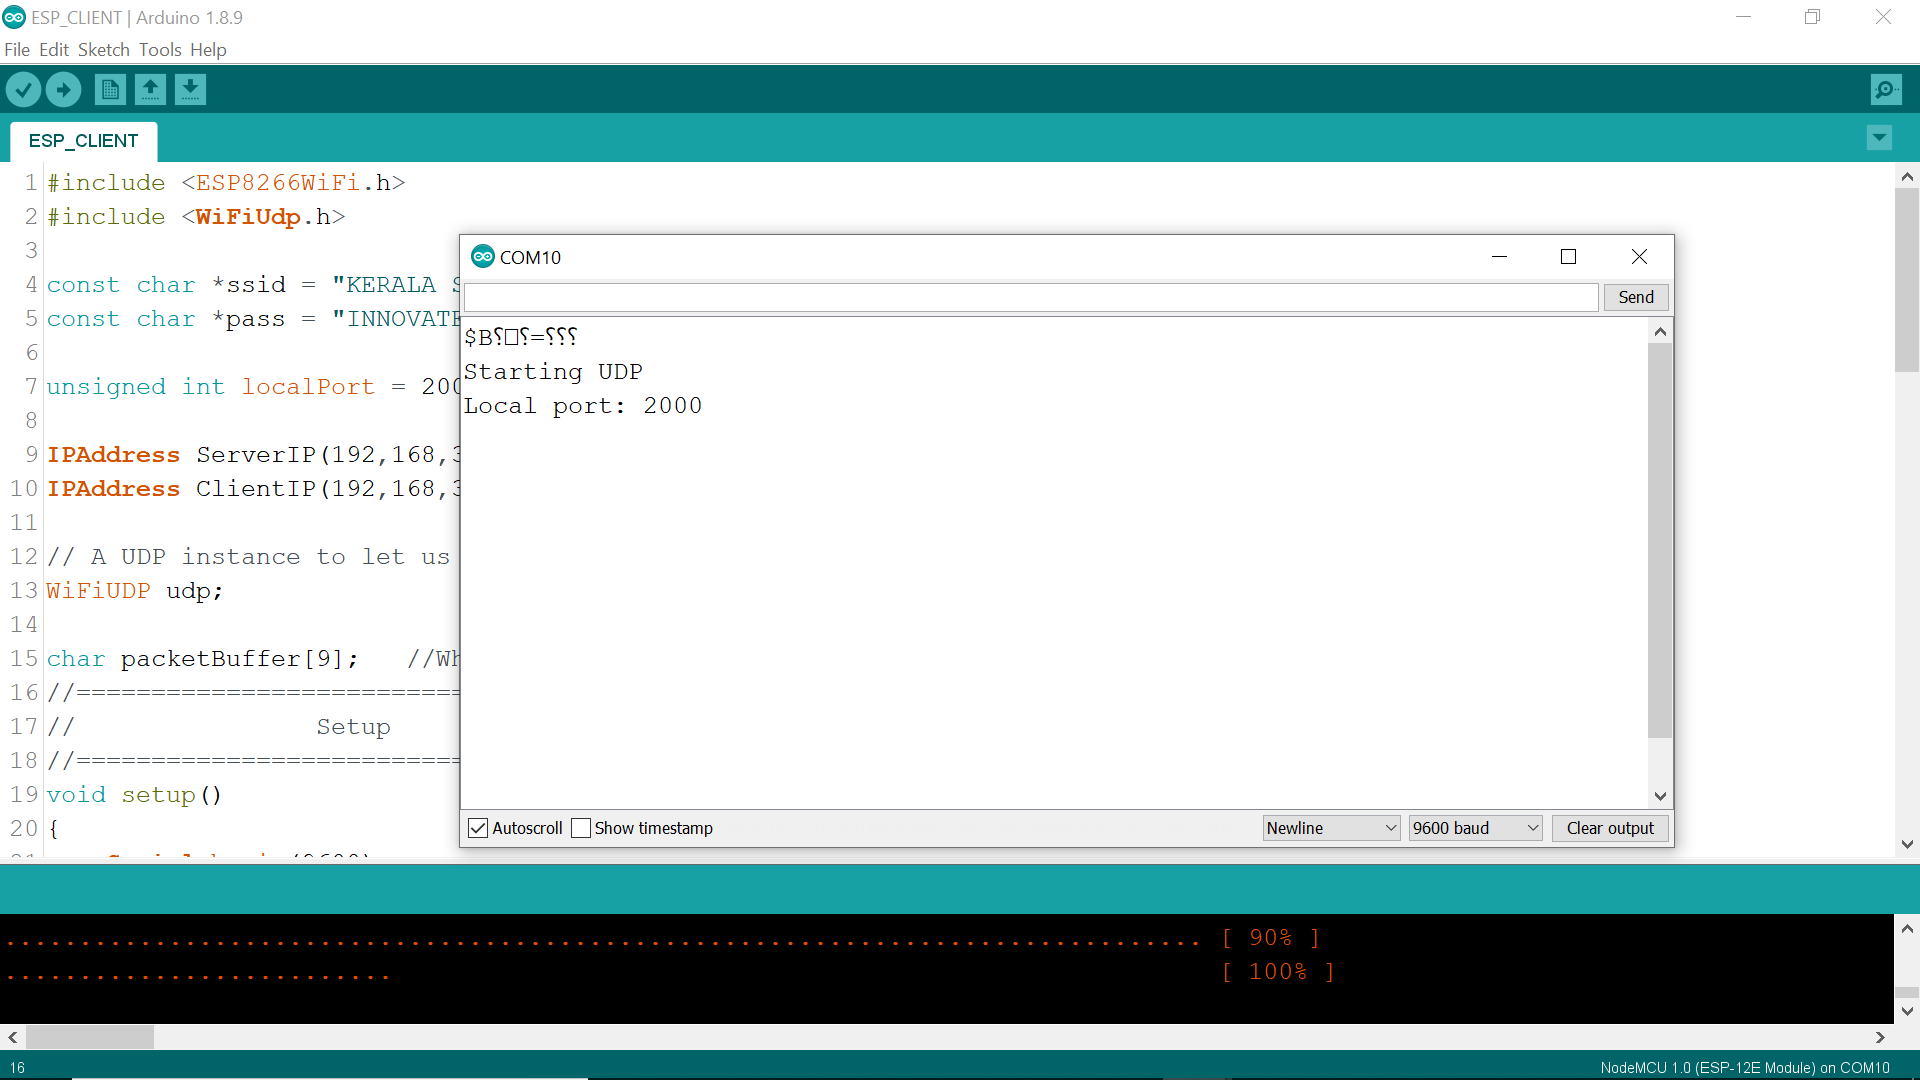Click the console horizontal scrollbar thumb
Viewport: 1920px width, 1080px height.
tap(90, 1037)
